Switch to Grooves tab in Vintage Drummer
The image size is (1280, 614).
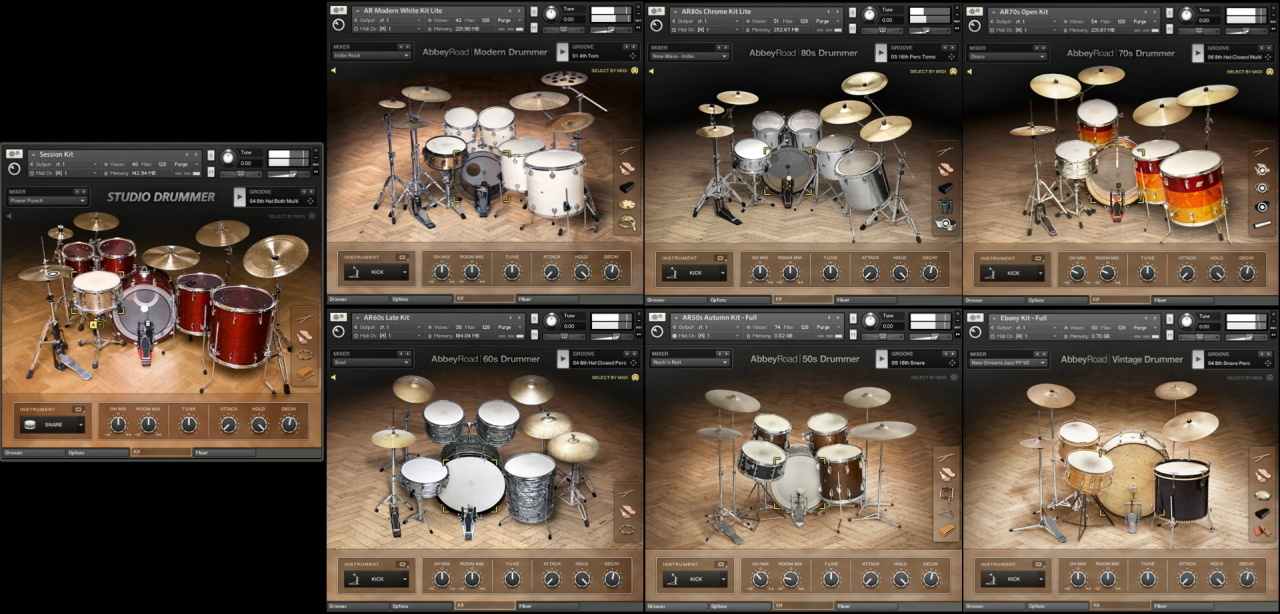pos(995,605)
